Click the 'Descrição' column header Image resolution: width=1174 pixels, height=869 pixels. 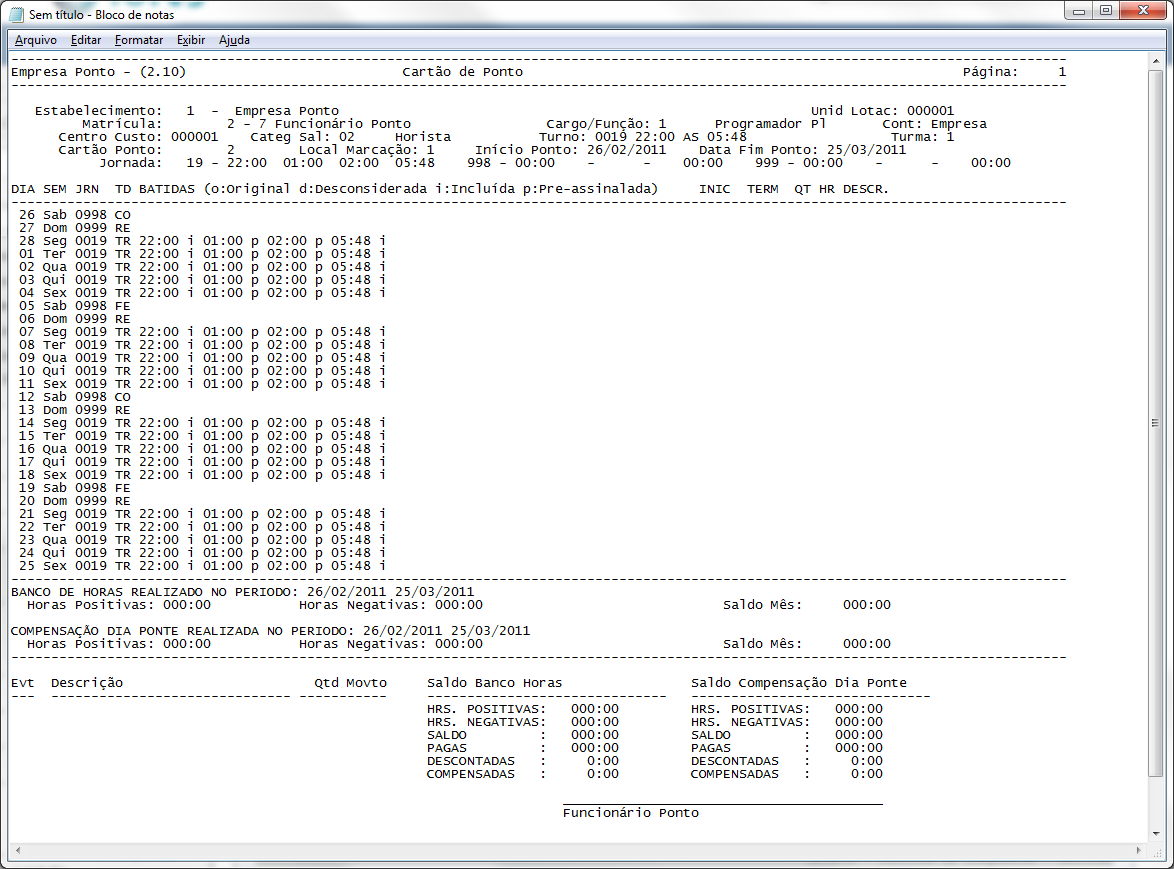click(87, 683)
